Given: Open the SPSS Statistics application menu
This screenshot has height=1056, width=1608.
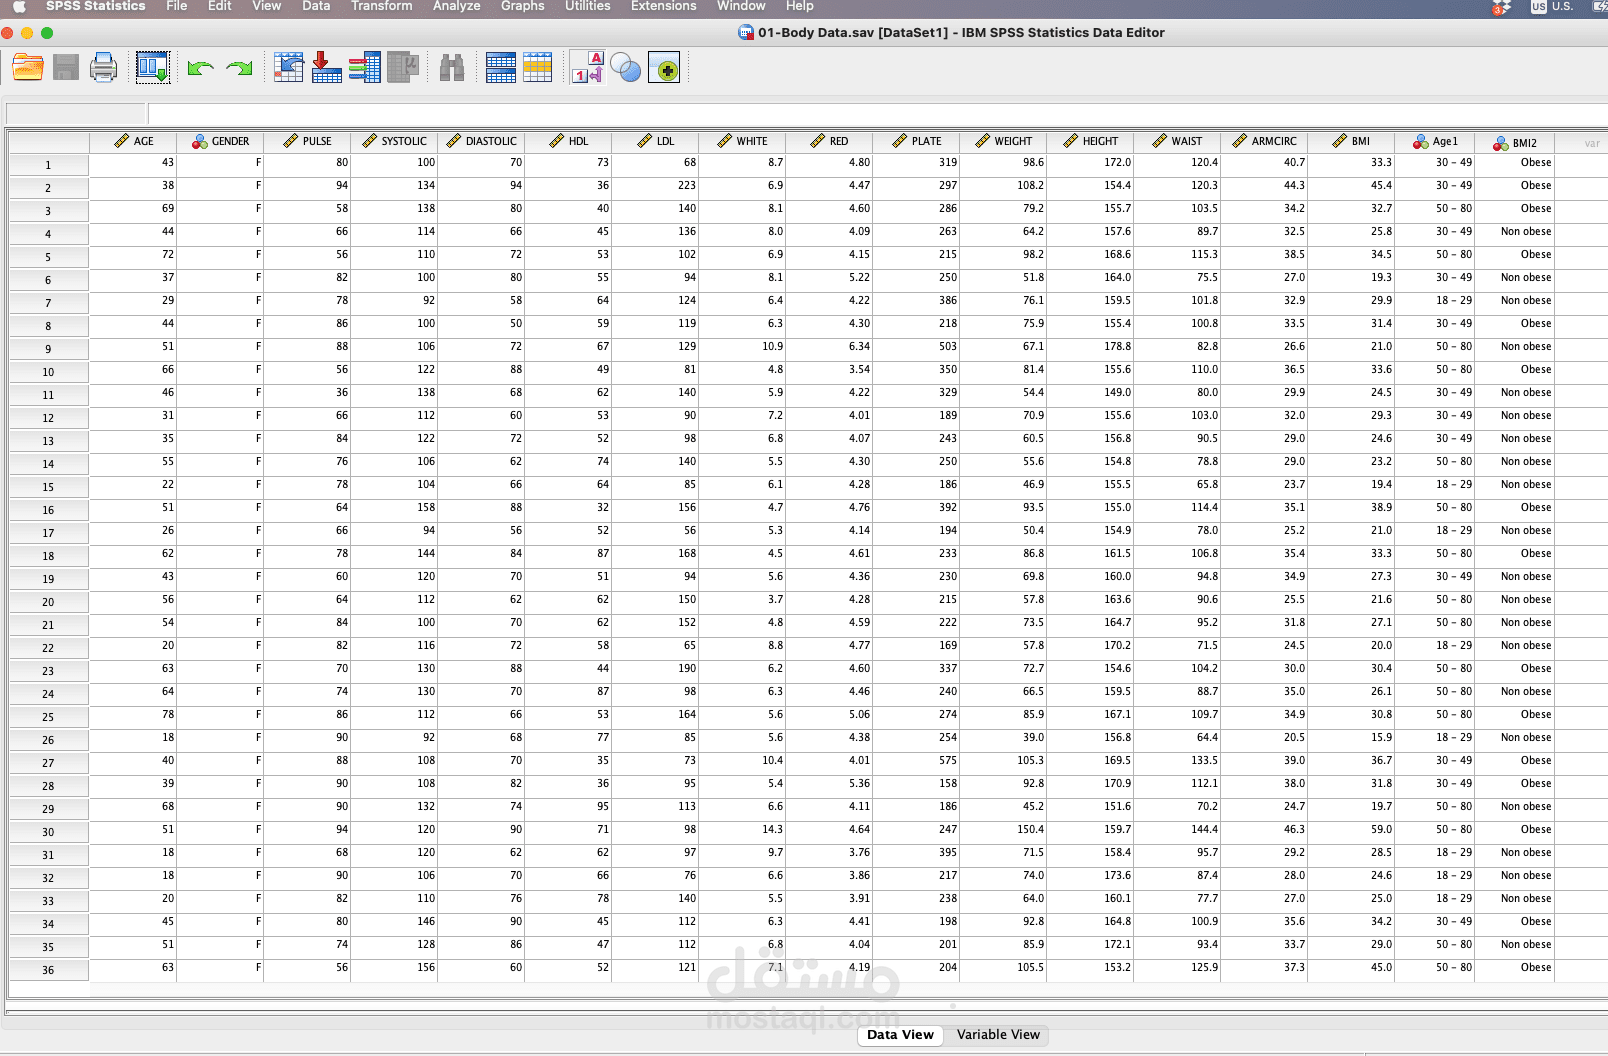Looking at the screenshot, I should 96,7.
